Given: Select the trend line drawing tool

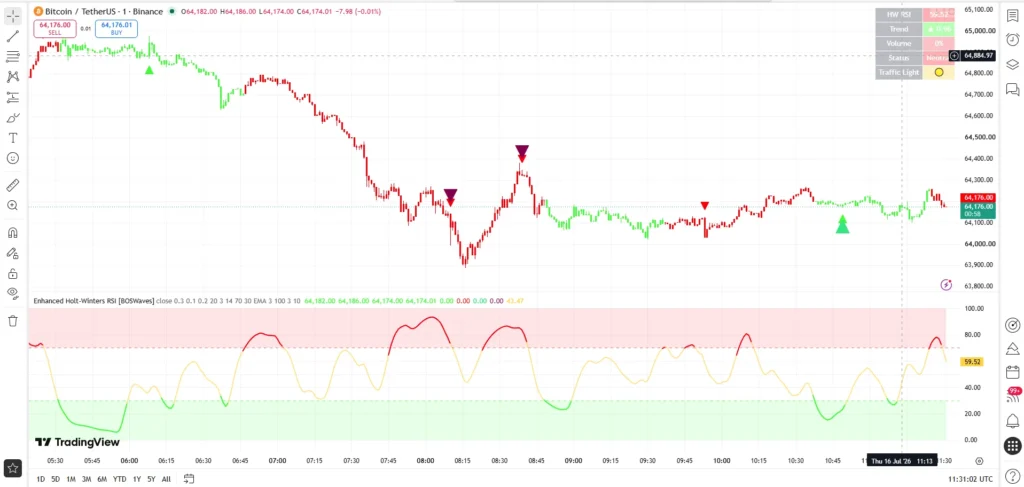Looking at the screenshot, I should [12, 36].
